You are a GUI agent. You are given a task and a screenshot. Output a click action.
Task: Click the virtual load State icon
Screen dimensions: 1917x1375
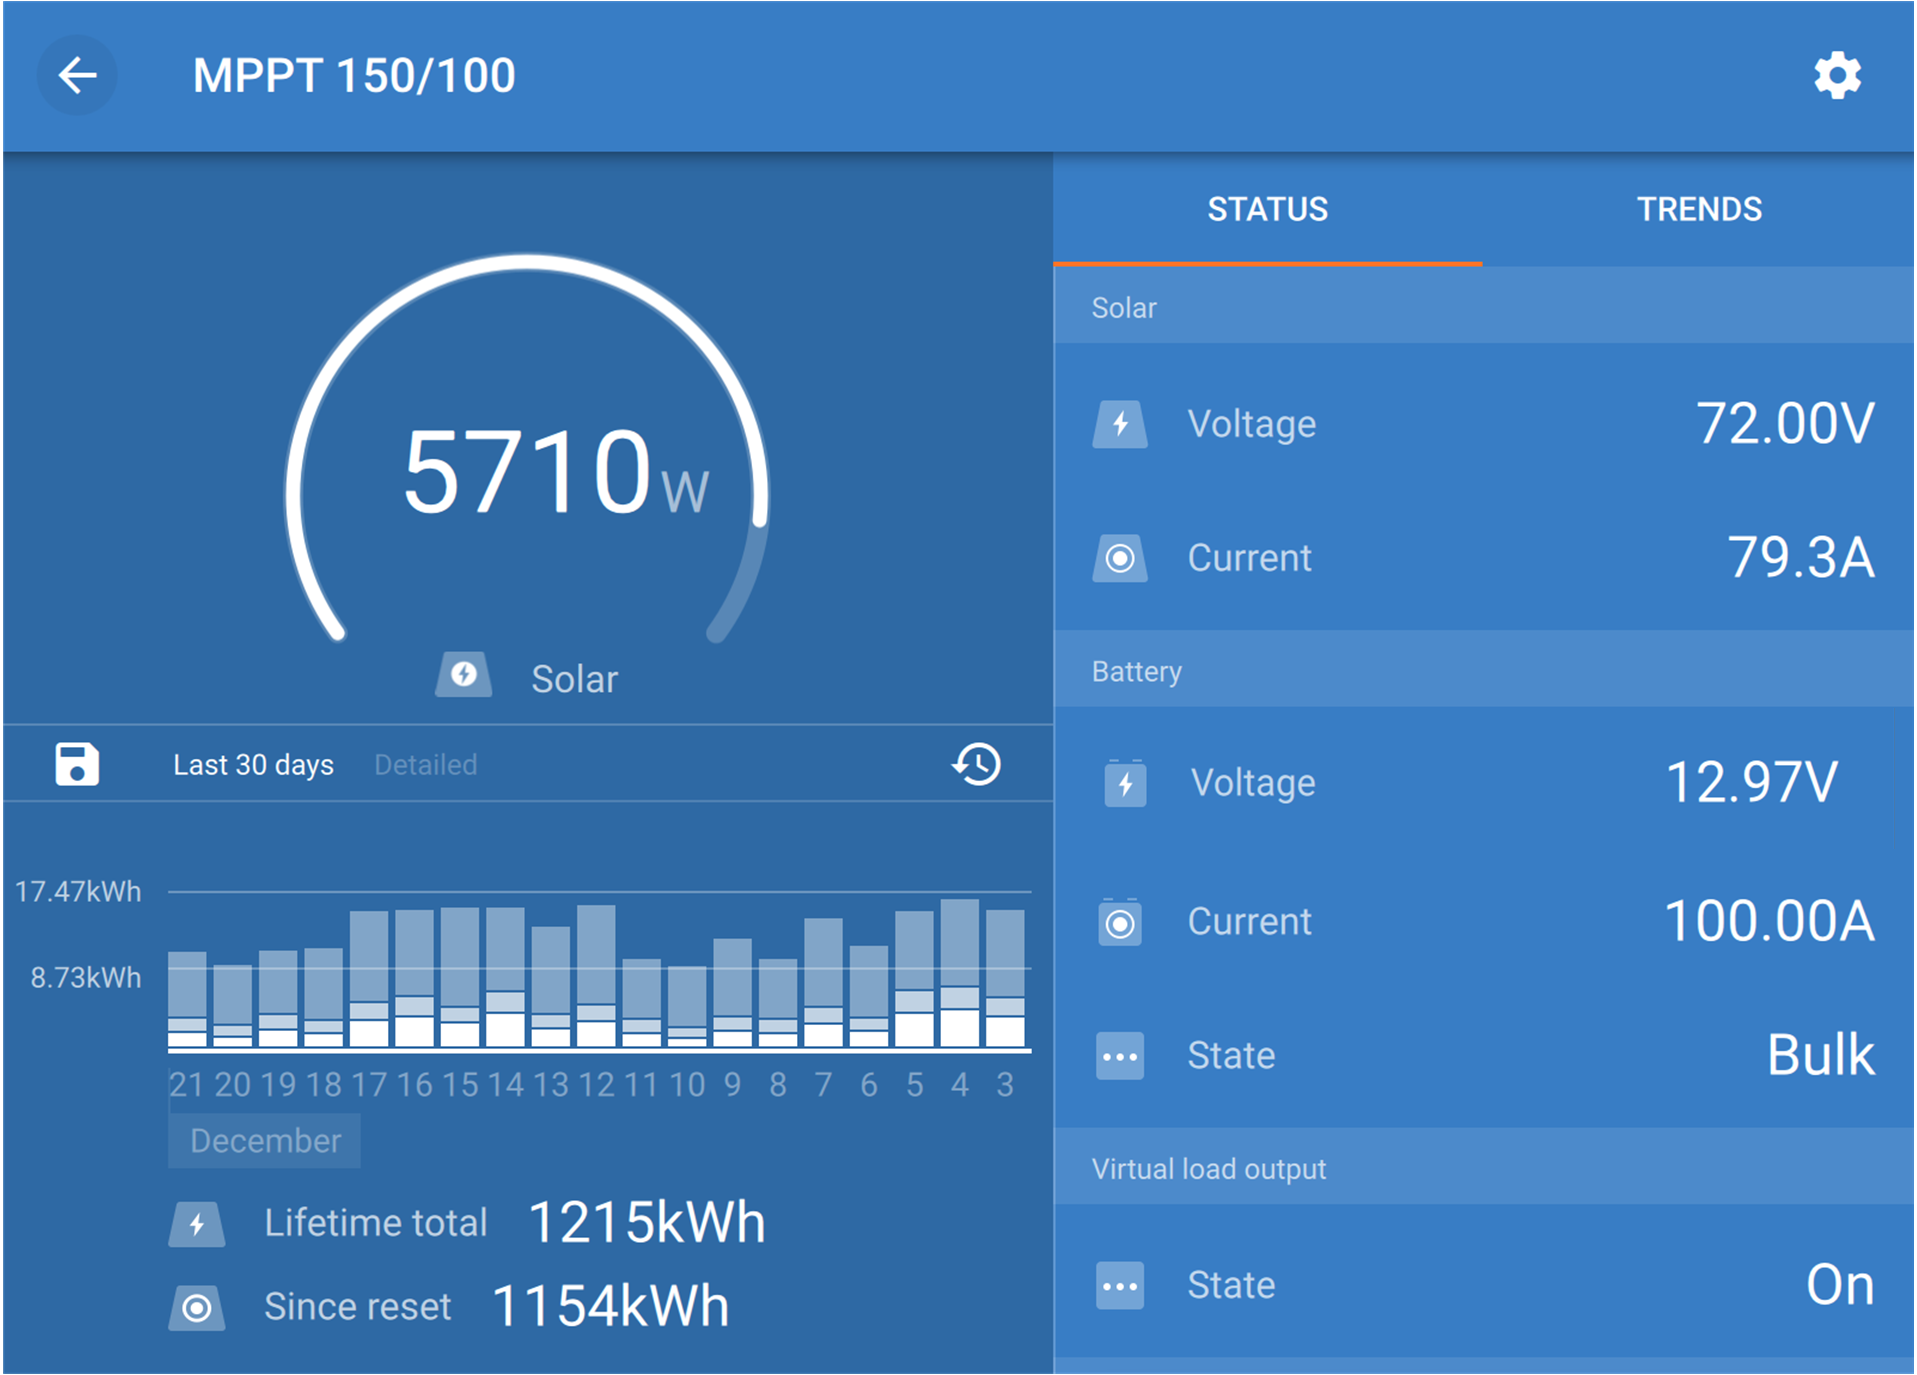click(x=1120, y=1285)
